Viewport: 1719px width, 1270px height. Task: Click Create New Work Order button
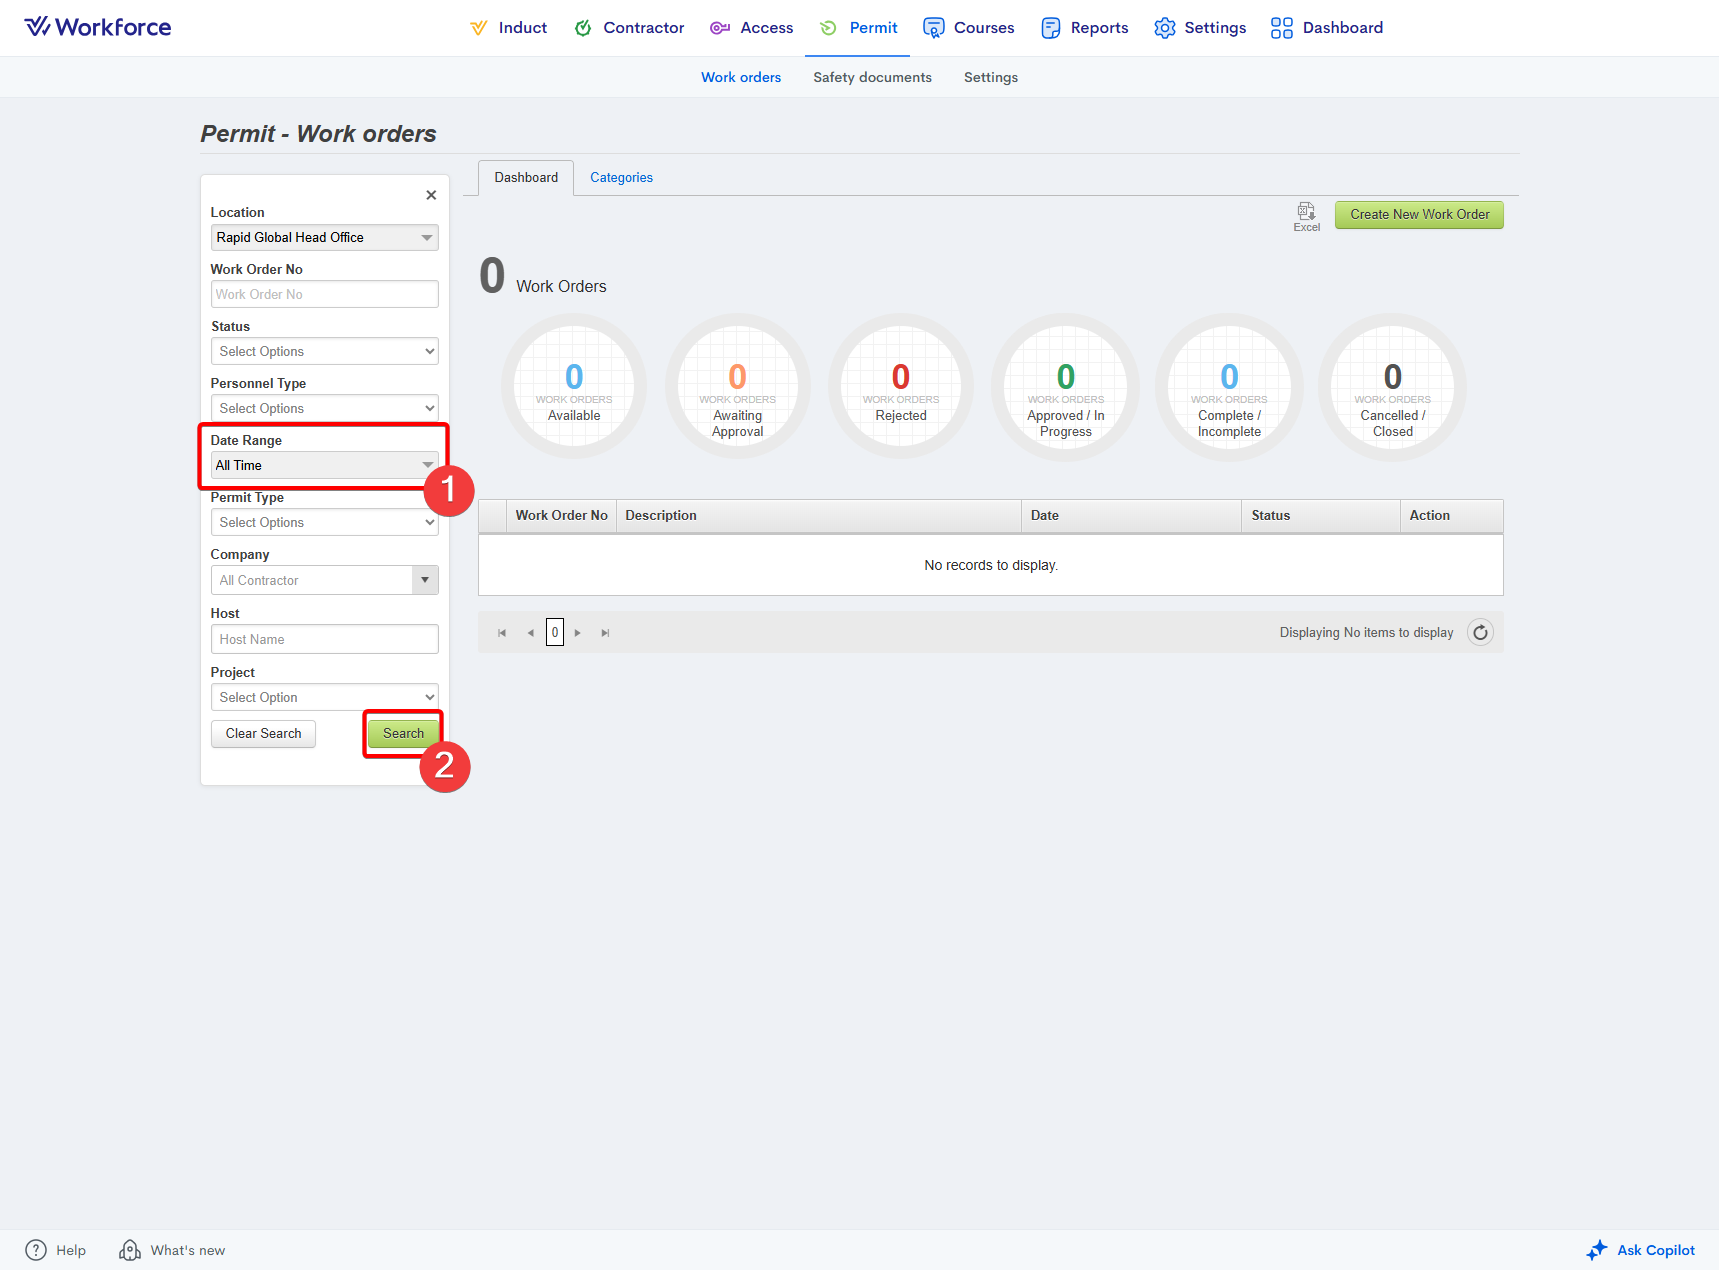[x=1419, y=215]
